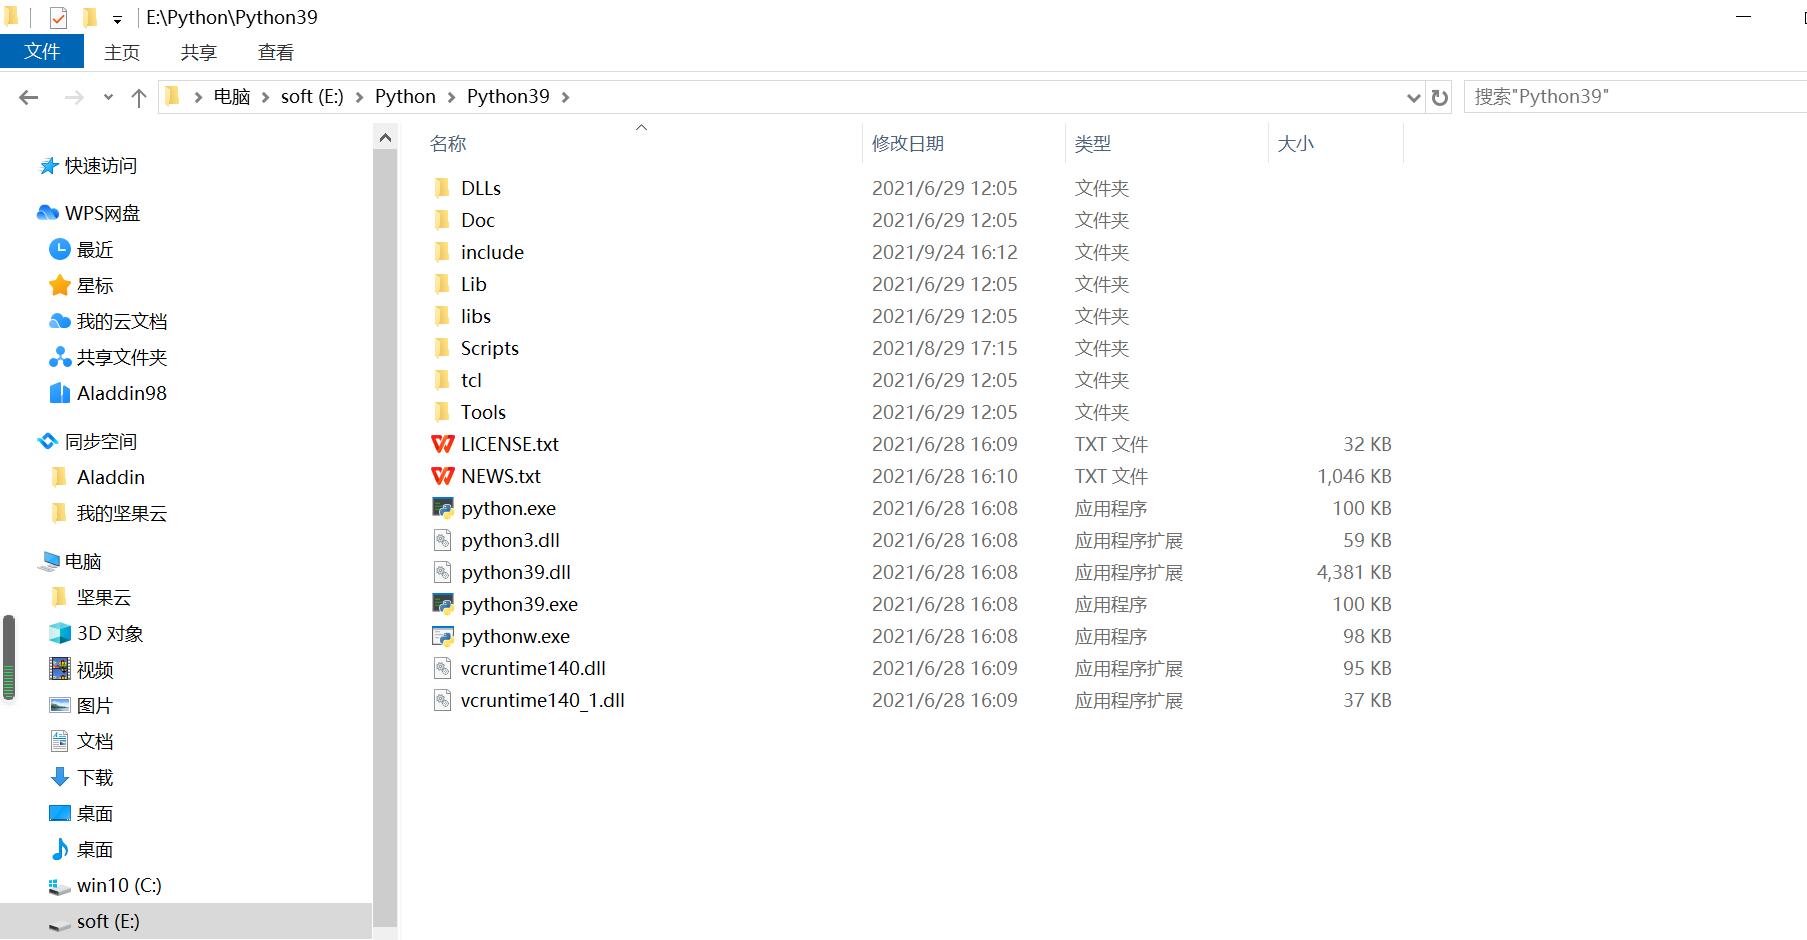The image size is (1807, 940).
Task: Click the python39.exe application icon
Action: coord(442,604)
